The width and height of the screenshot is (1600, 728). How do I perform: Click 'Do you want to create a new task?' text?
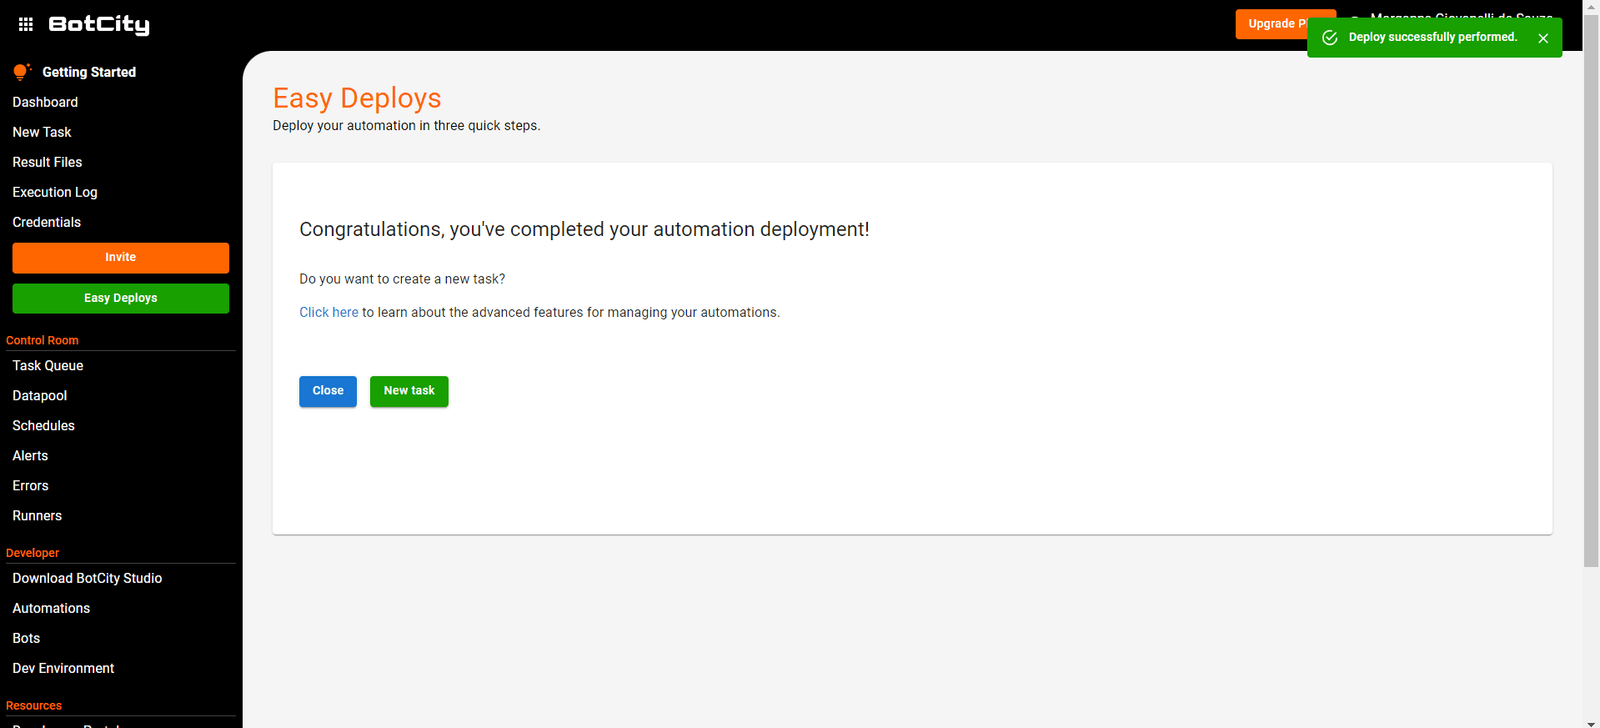point(402,279)
